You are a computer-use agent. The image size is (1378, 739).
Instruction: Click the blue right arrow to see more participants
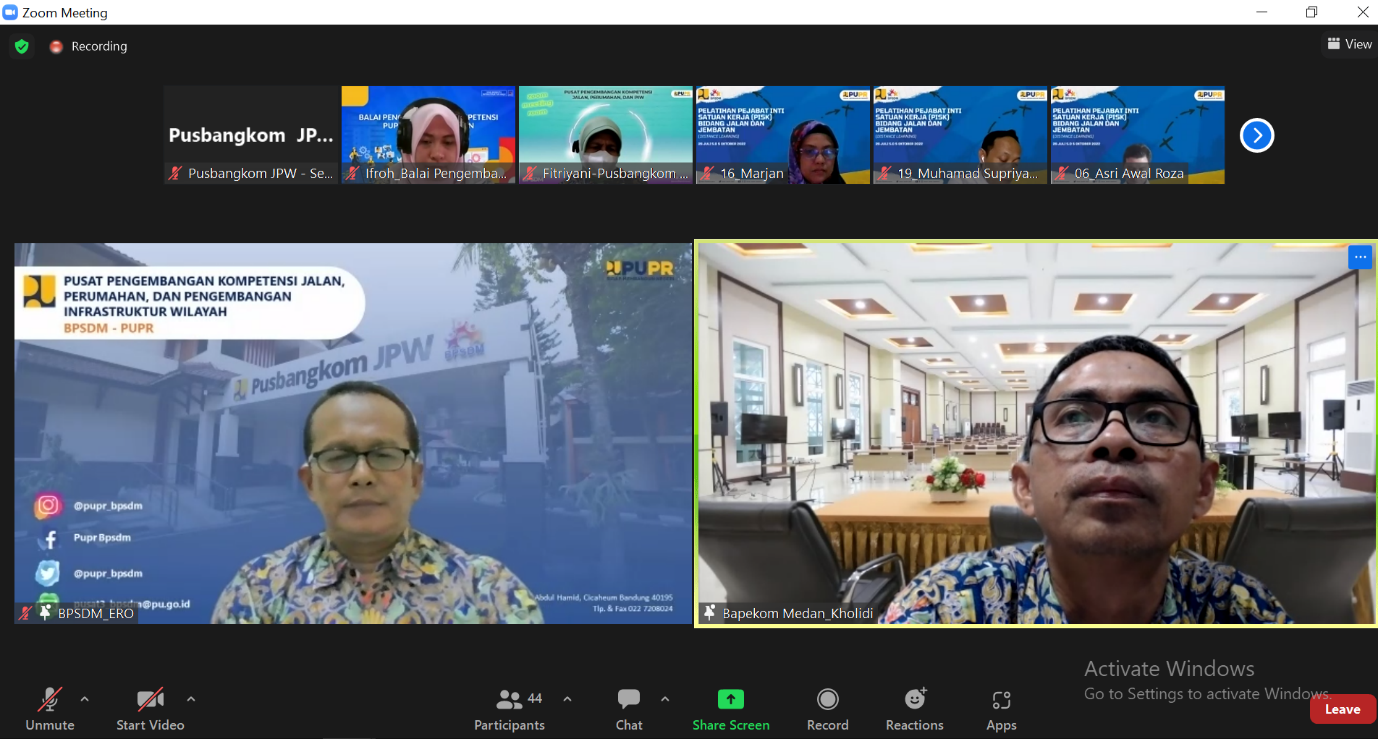(x=1256, y=135)
